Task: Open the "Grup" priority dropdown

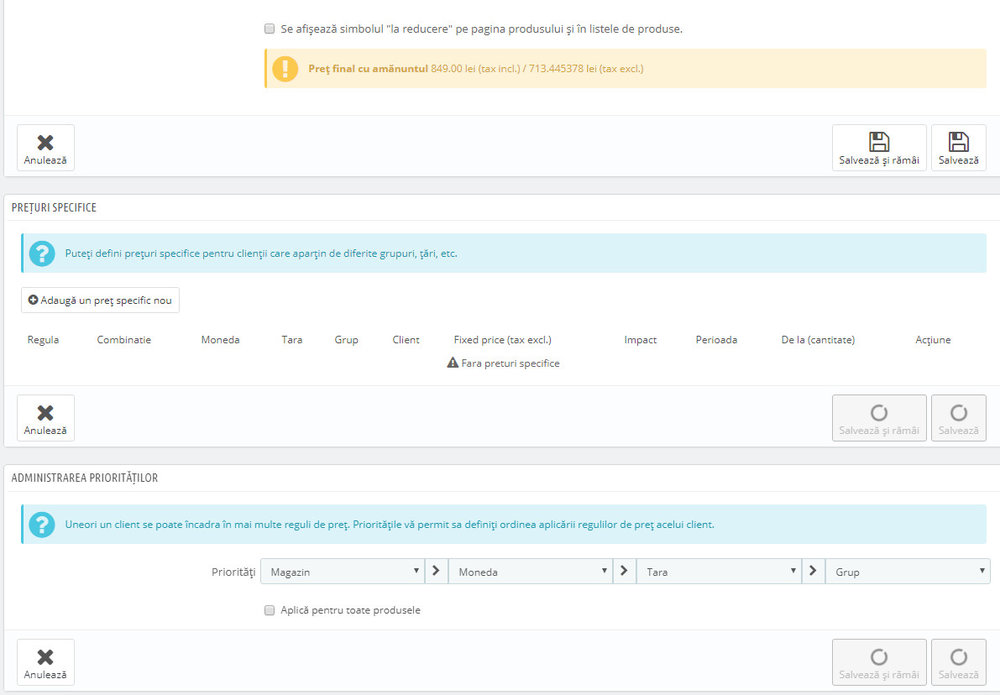Action: click(x=908, y=571)
